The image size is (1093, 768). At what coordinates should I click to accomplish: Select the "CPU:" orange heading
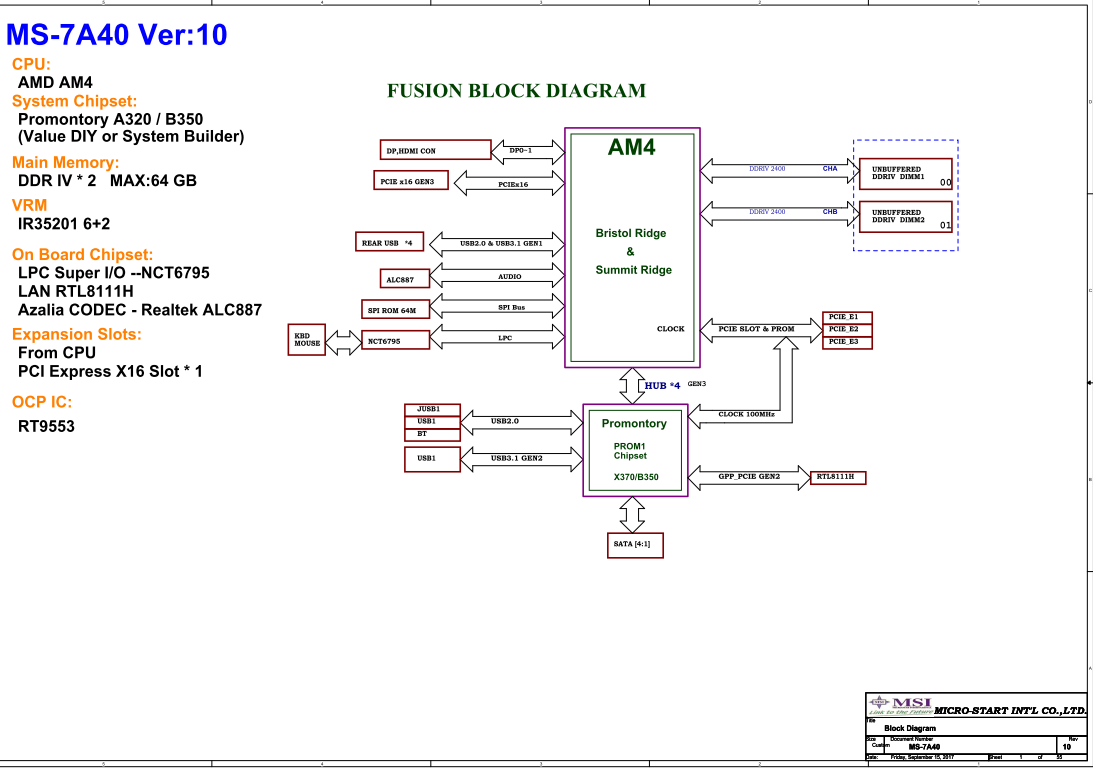tap(31, 64)
